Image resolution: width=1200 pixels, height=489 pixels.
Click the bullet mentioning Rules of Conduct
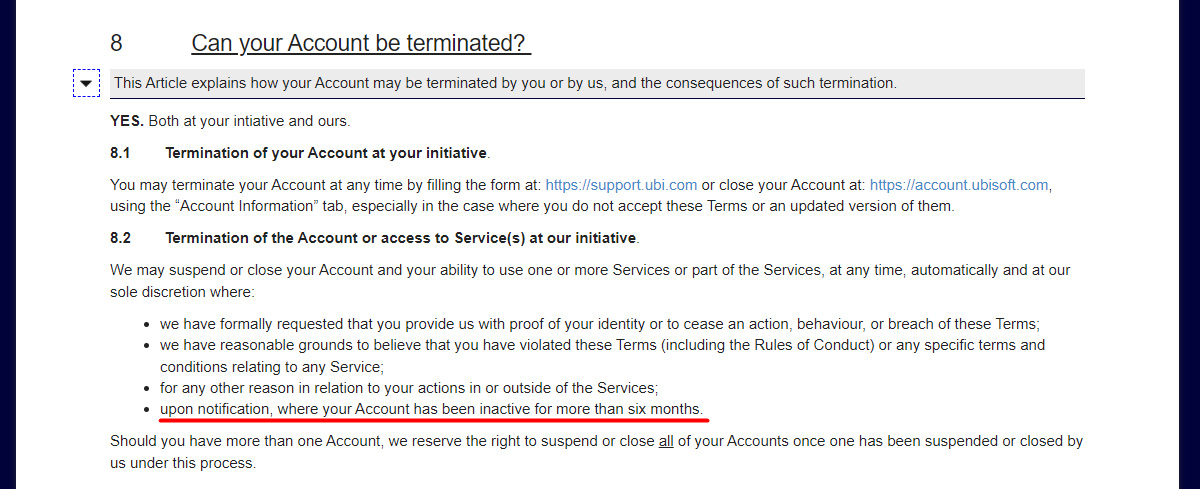coord(600,345)
